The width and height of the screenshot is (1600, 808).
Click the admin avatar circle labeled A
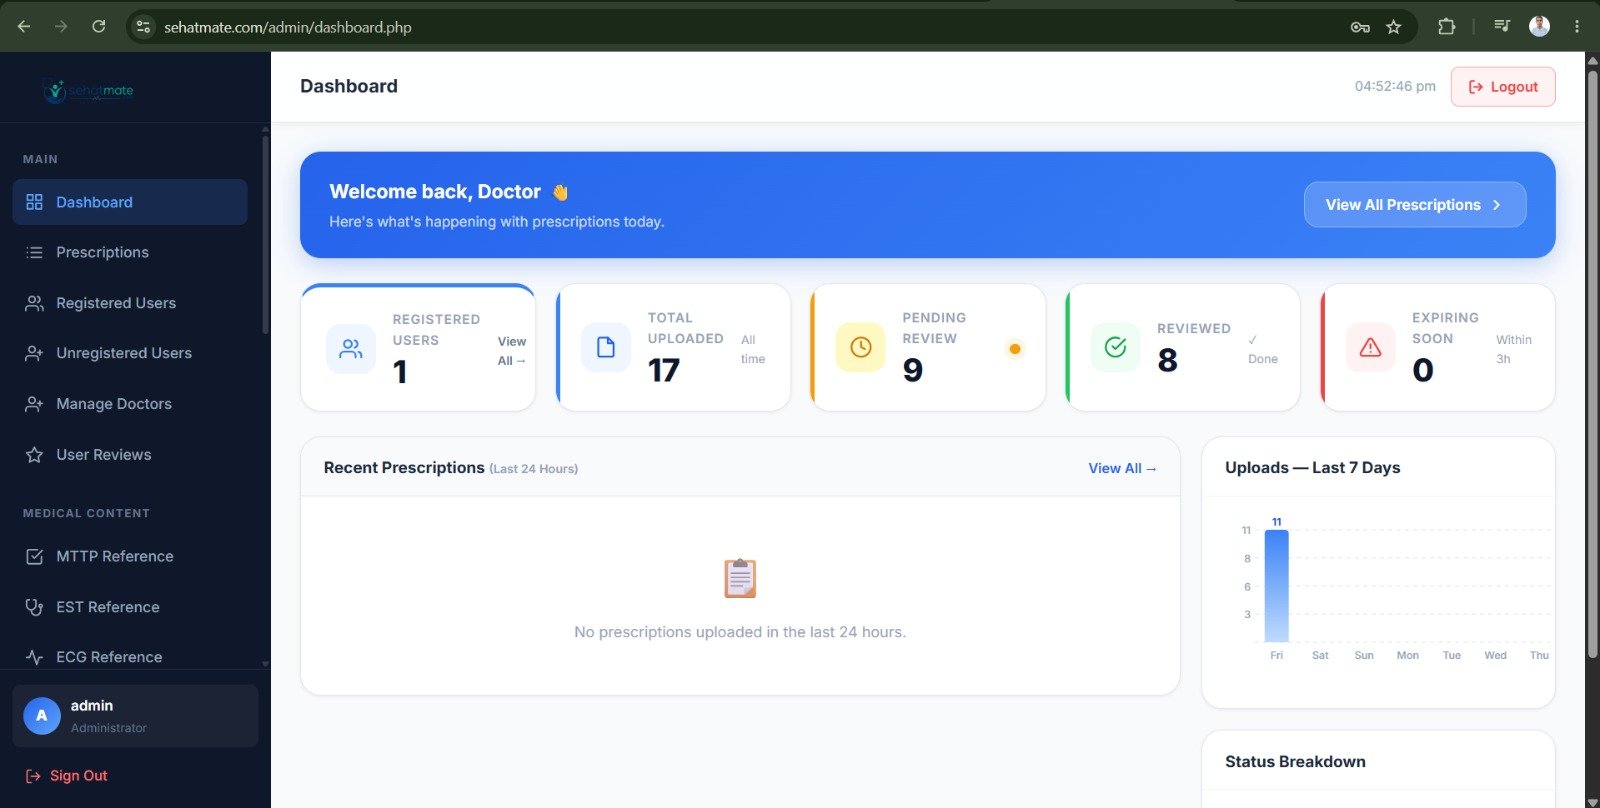click(42, 716)
